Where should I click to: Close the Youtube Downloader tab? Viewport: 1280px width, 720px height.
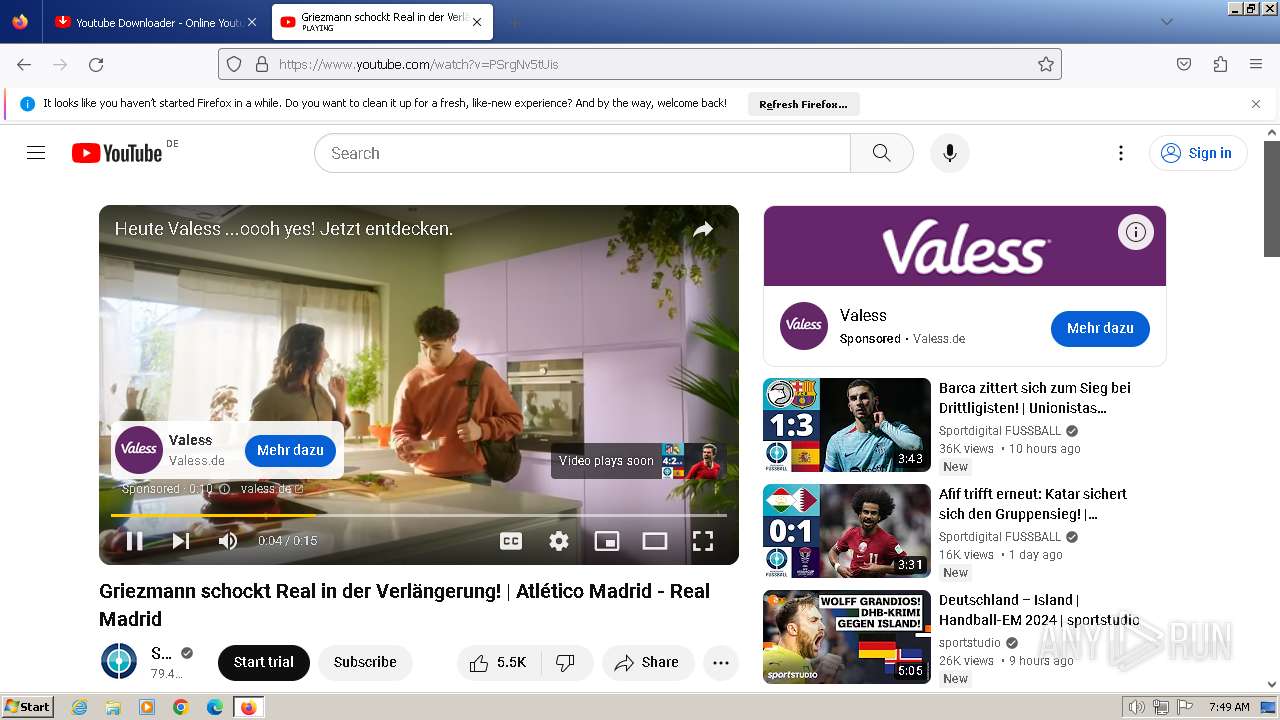pyautogui.click(x=251, y=22)
